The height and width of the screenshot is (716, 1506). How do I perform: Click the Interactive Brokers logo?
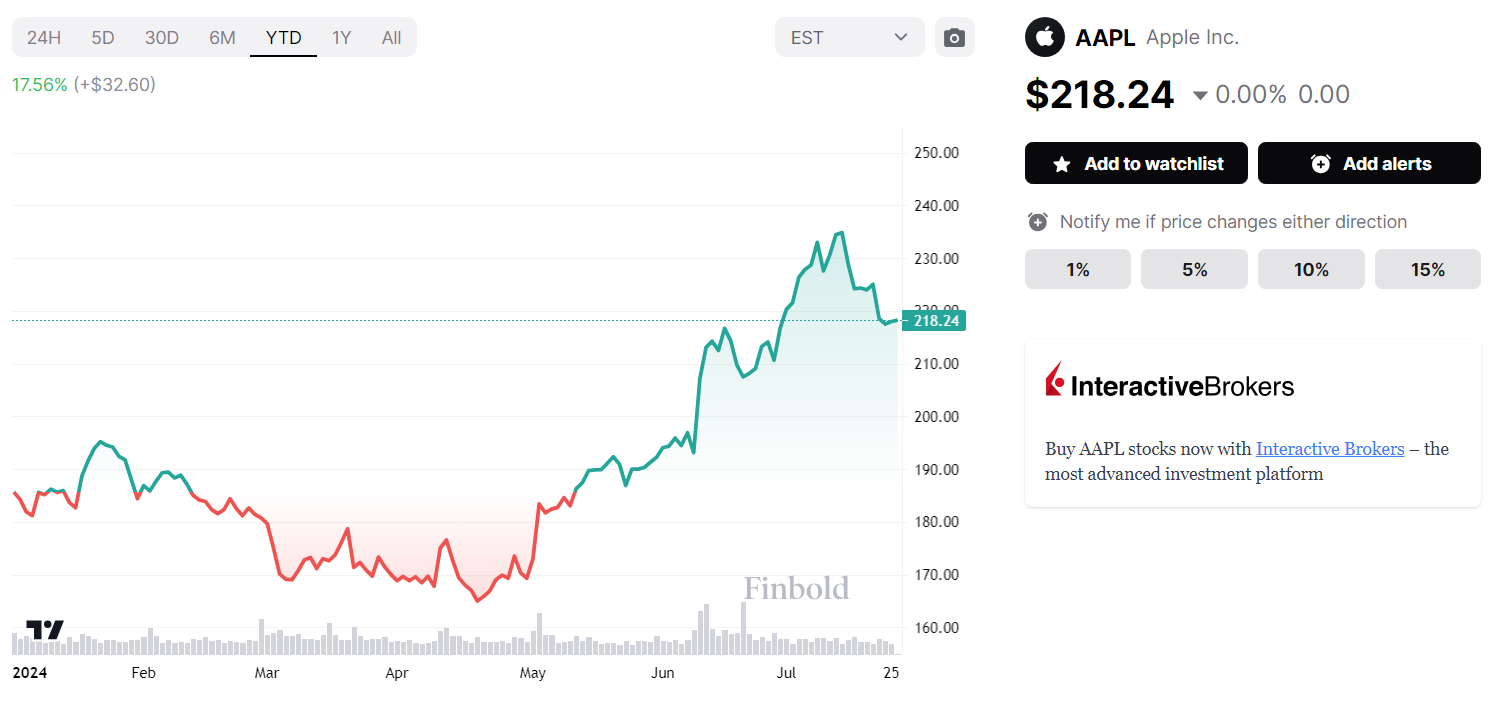point(1170,385)
